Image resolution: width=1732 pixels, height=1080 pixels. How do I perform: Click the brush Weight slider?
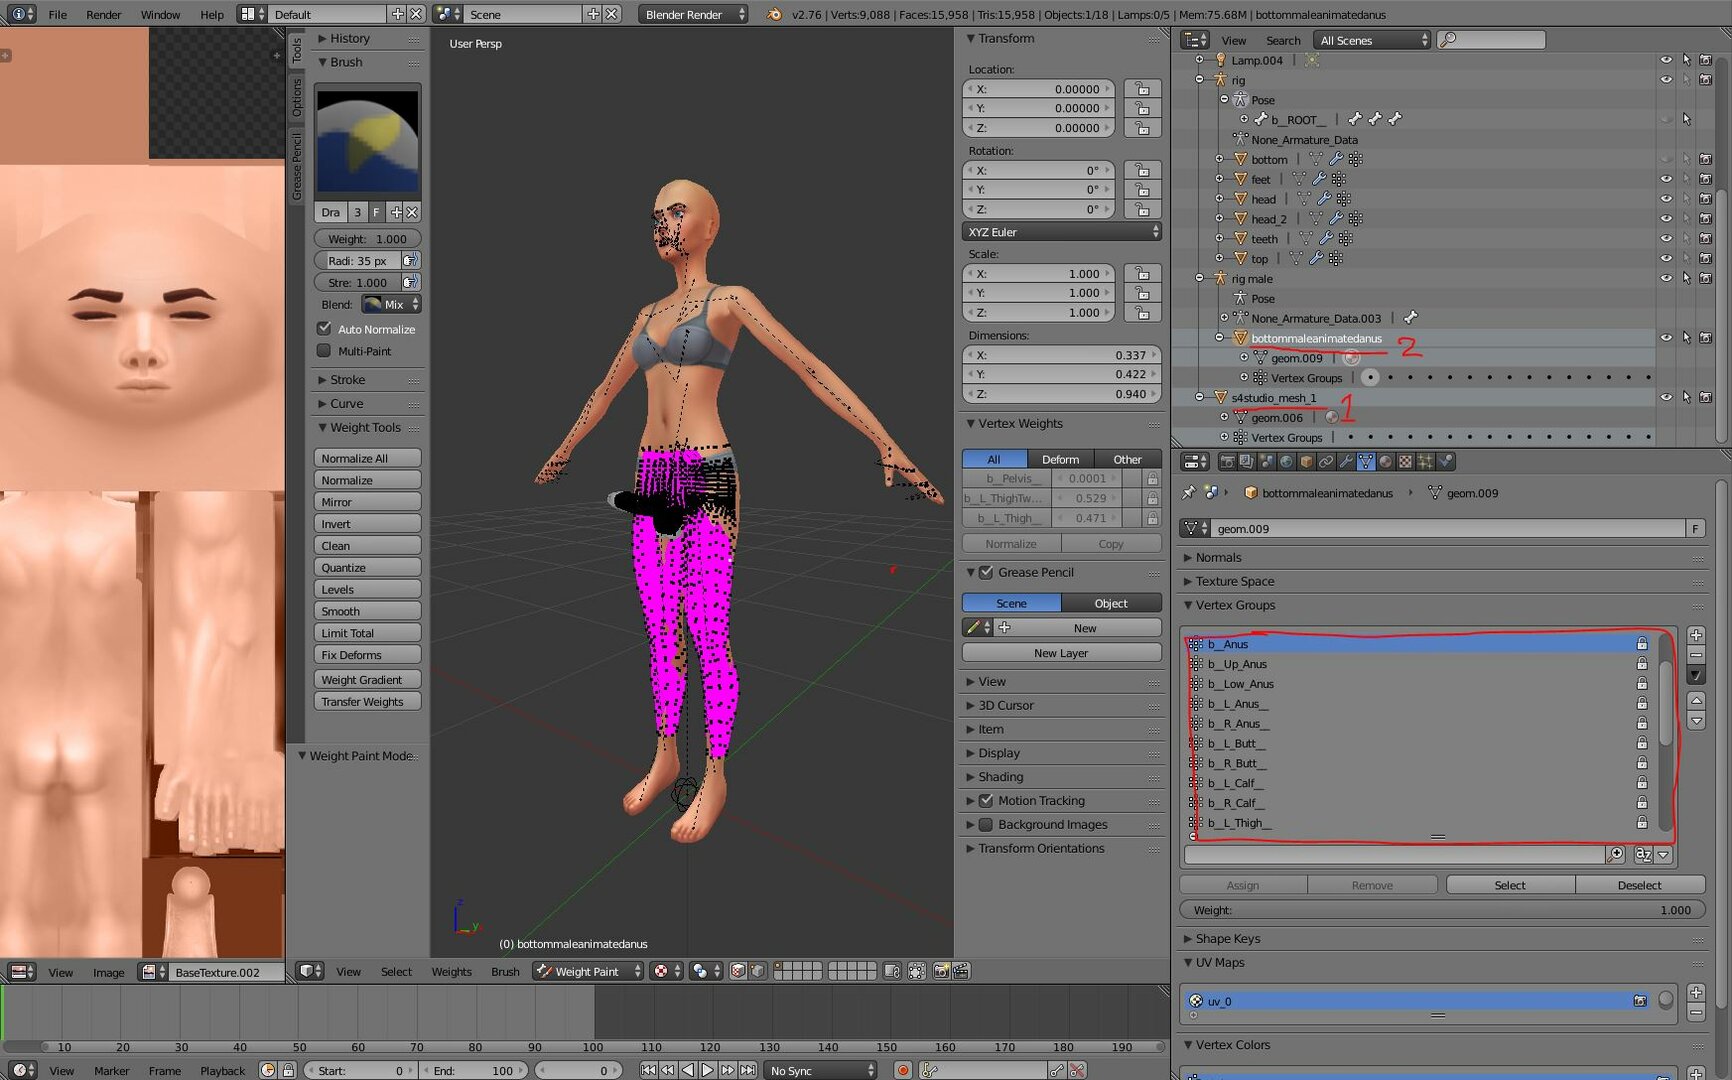click(367, 239)
